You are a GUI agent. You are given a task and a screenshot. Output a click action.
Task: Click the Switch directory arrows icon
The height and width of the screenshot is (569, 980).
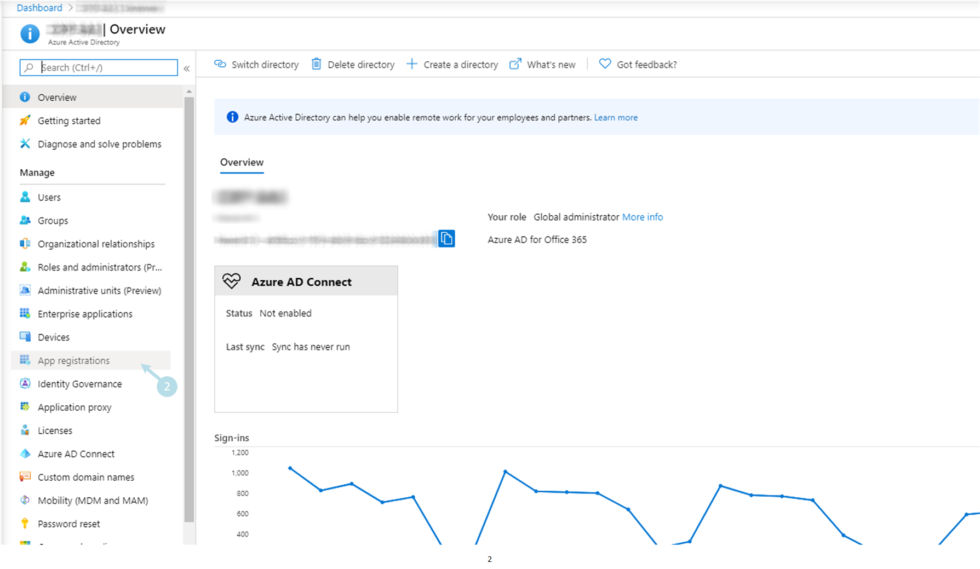click(220, 64)
